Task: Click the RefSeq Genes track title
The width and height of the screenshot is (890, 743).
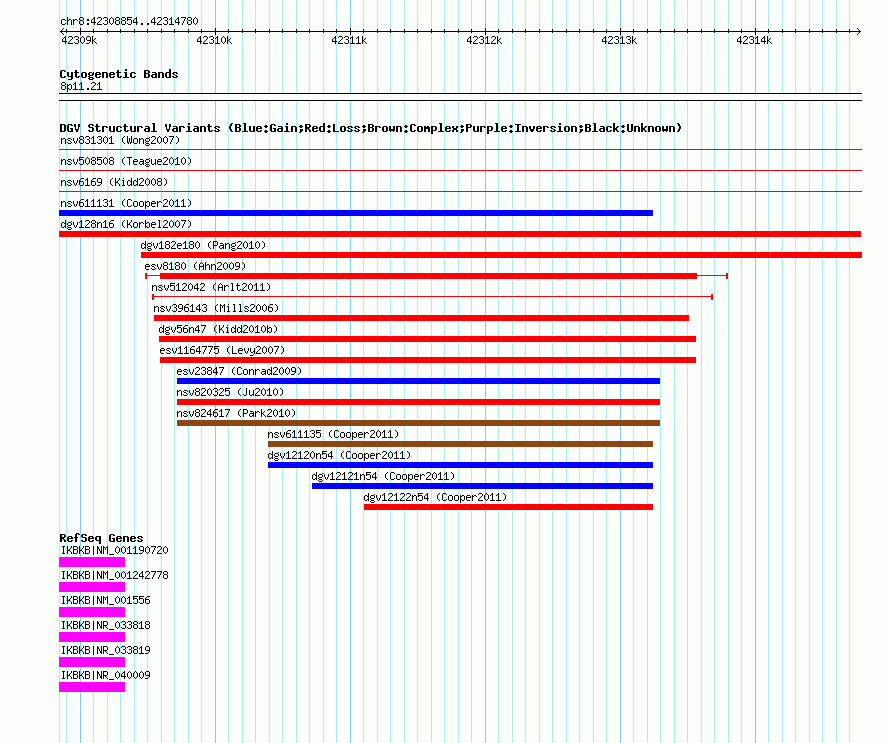Action: (x=101, y=538)
